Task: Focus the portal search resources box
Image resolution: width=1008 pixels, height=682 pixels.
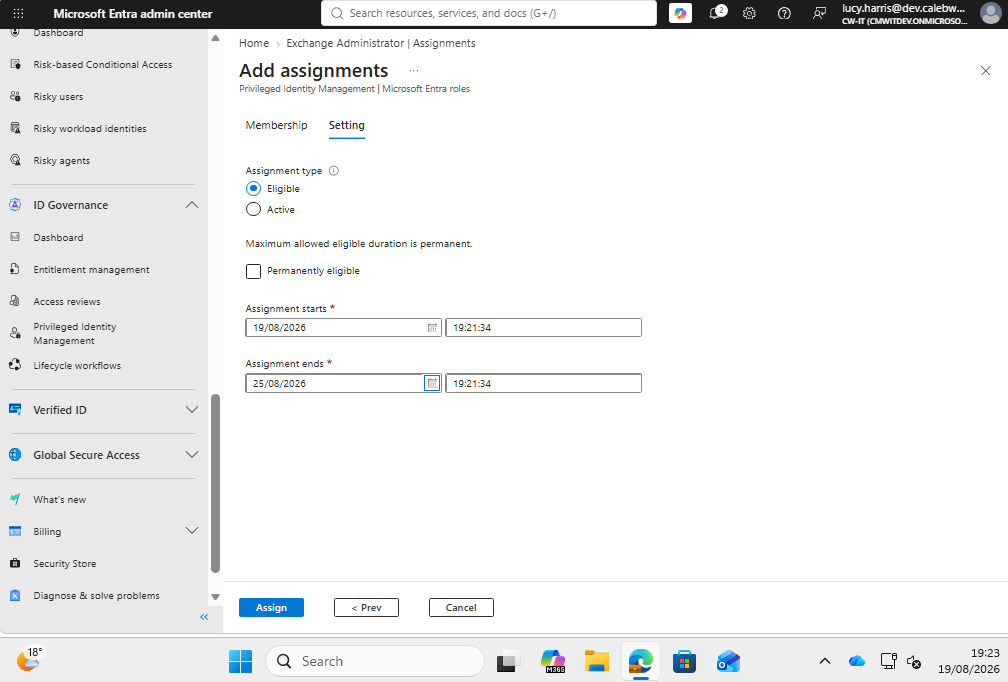Action: 489,13
